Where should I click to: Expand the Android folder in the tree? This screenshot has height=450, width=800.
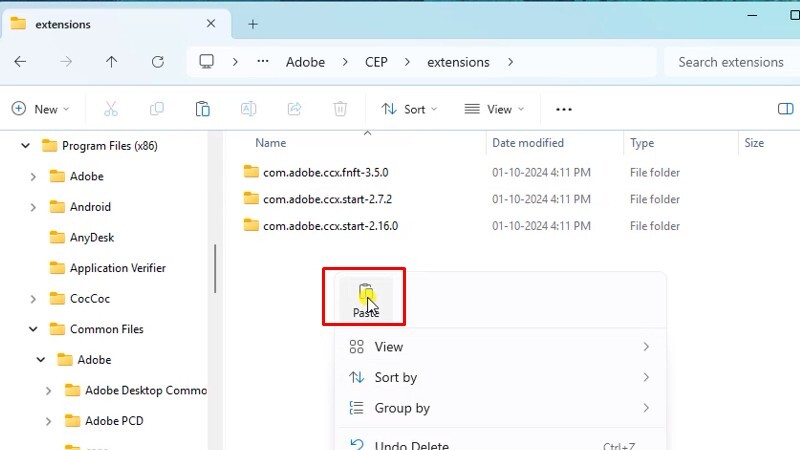[33, 207]
